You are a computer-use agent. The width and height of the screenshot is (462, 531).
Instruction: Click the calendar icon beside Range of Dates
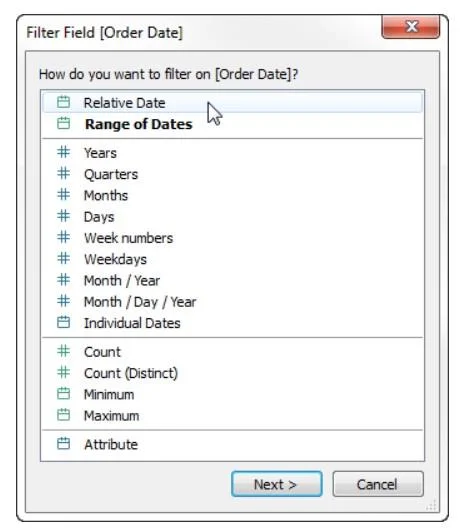coord(64,123)
